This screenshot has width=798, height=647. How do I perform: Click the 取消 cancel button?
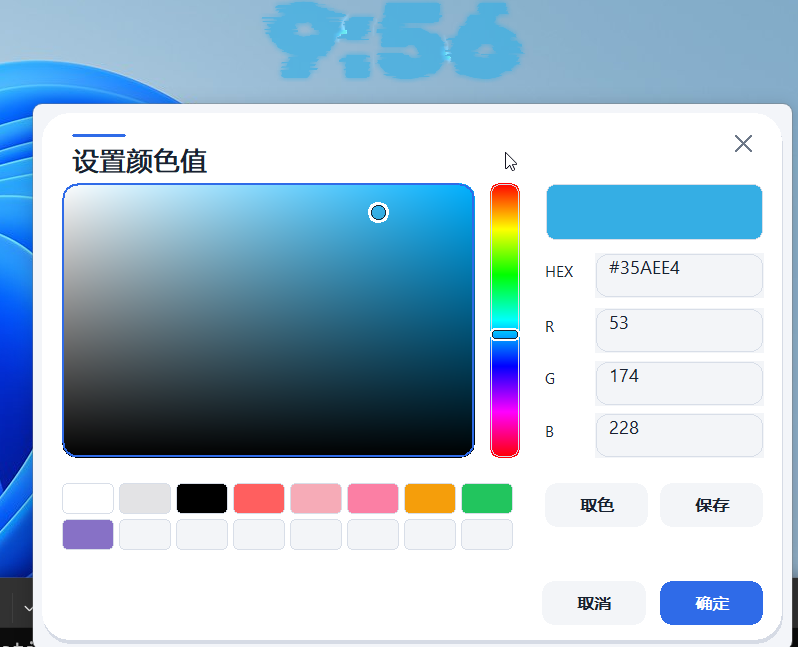pyautogui.click(x=594, y=603)
